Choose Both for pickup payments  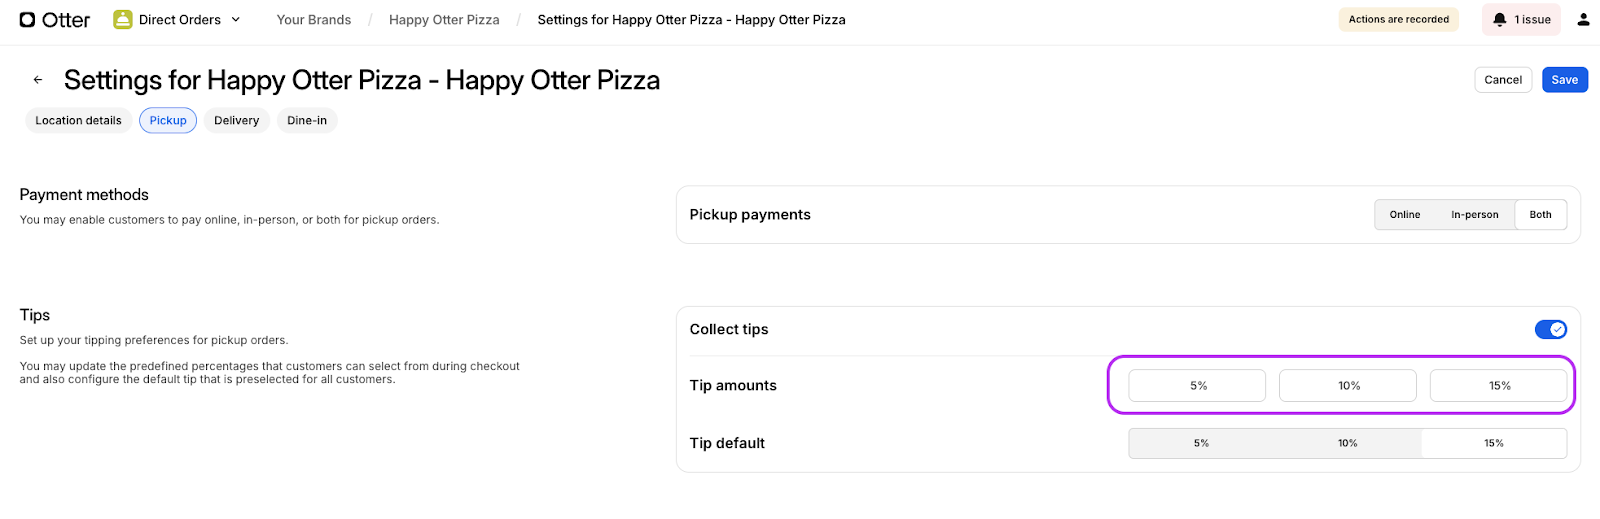click(x=1540, y=215)
